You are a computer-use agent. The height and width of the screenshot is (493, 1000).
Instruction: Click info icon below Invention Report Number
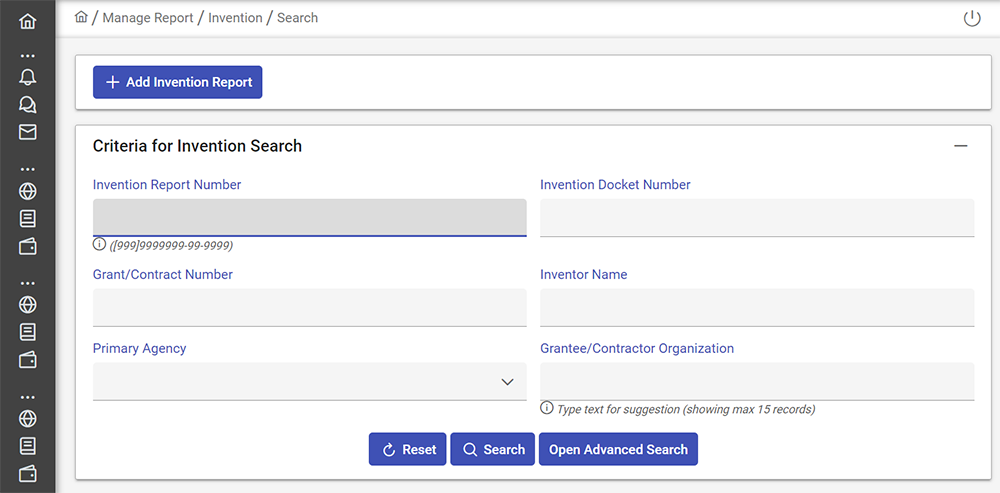coord(99,244)
